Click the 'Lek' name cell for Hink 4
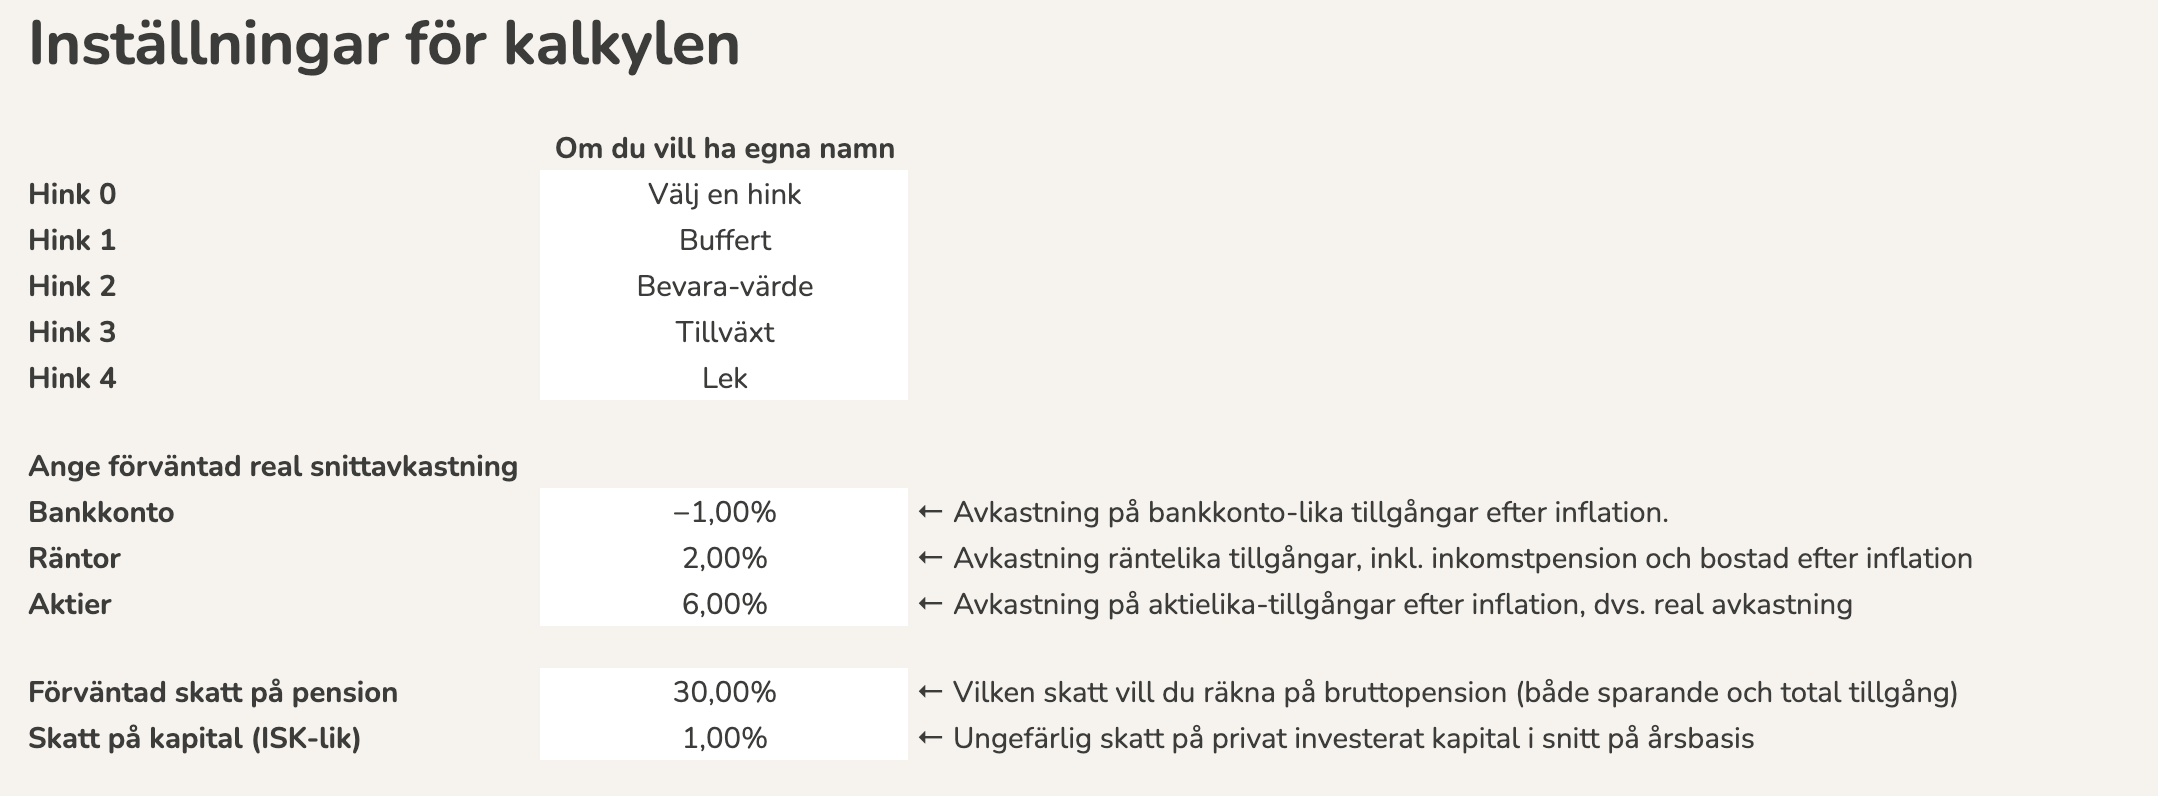Screen dimensions: 2158x796 click(x=724, y=378)
